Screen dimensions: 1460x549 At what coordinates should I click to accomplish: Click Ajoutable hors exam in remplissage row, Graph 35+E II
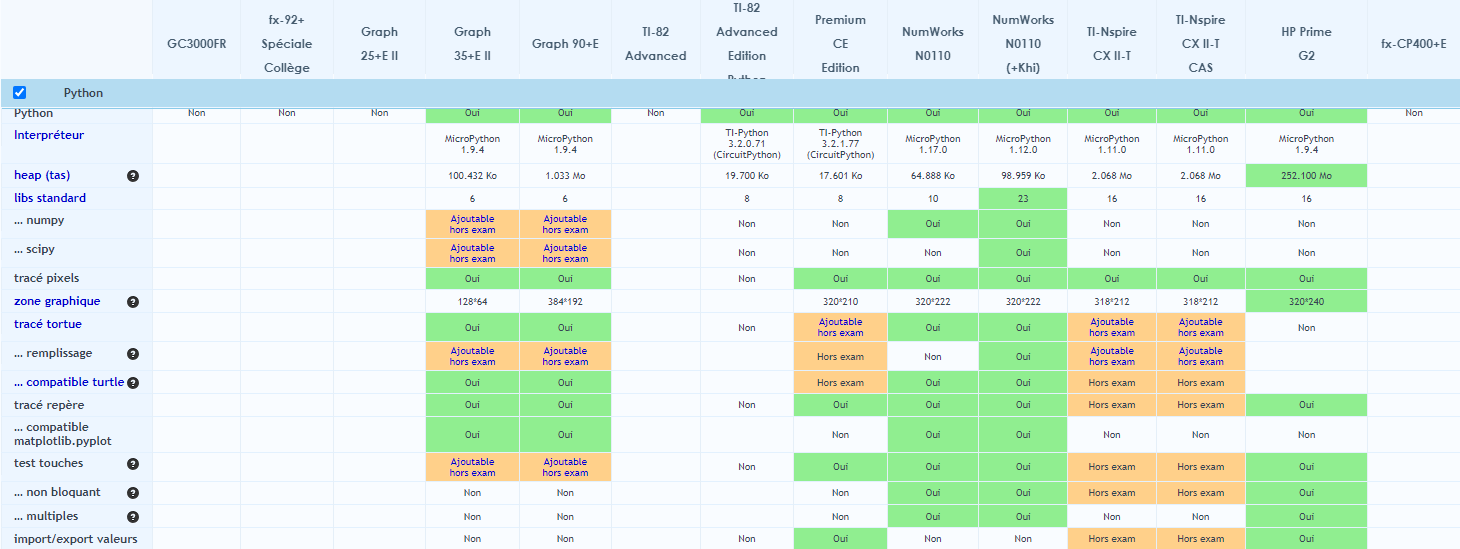472,357
